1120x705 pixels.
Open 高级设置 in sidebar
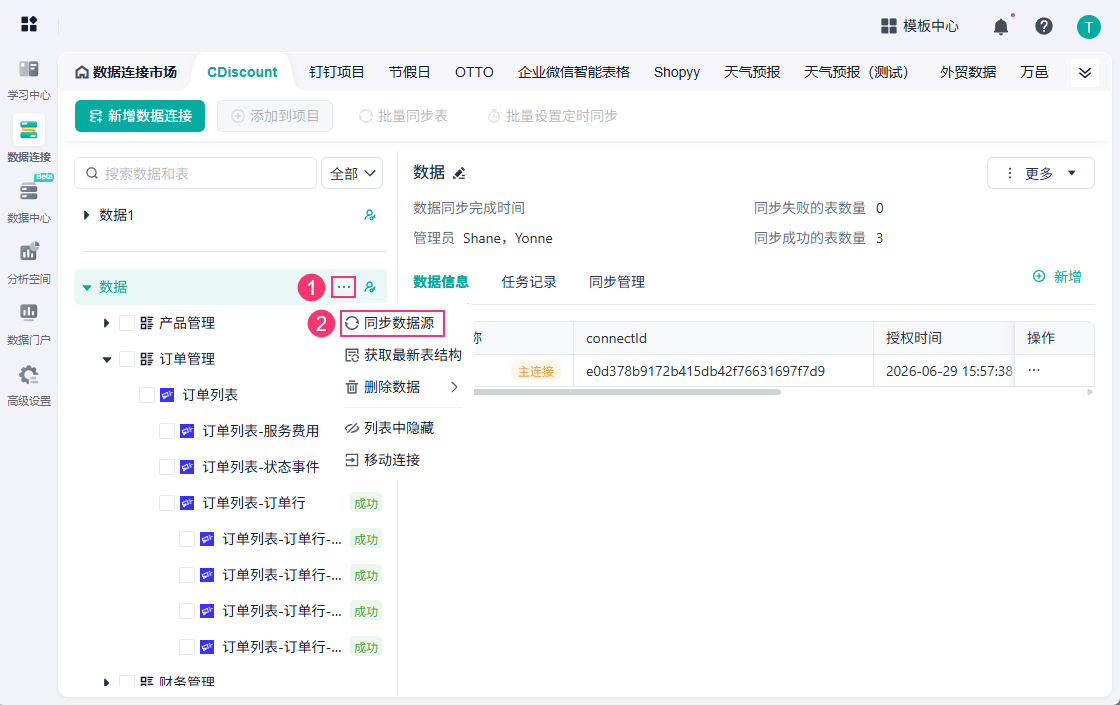[x=29, y=385]
